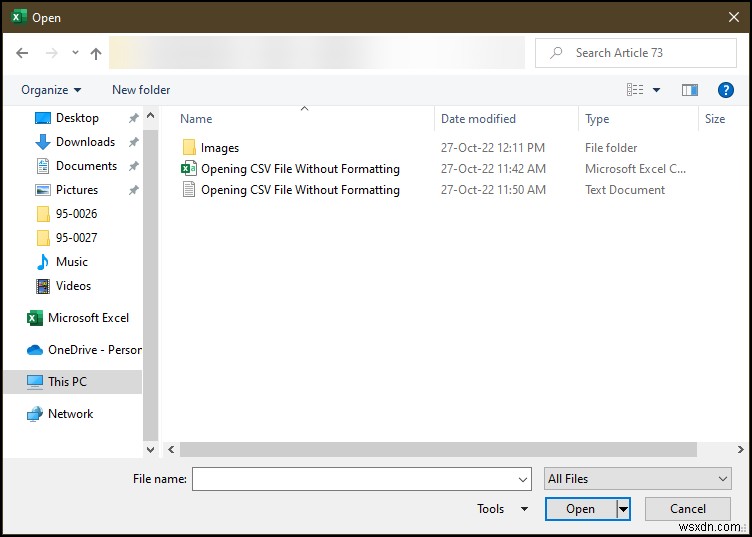Create a New folder
Image resolution: width=752 pixels, height=537 pixels.
pyautogui.click(x=141, y=90)
